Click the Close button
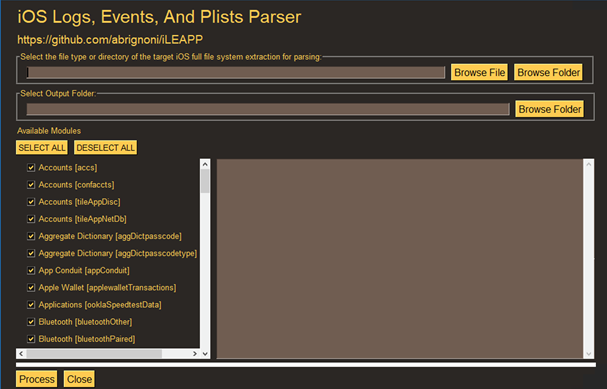 [x=79, y=379]
